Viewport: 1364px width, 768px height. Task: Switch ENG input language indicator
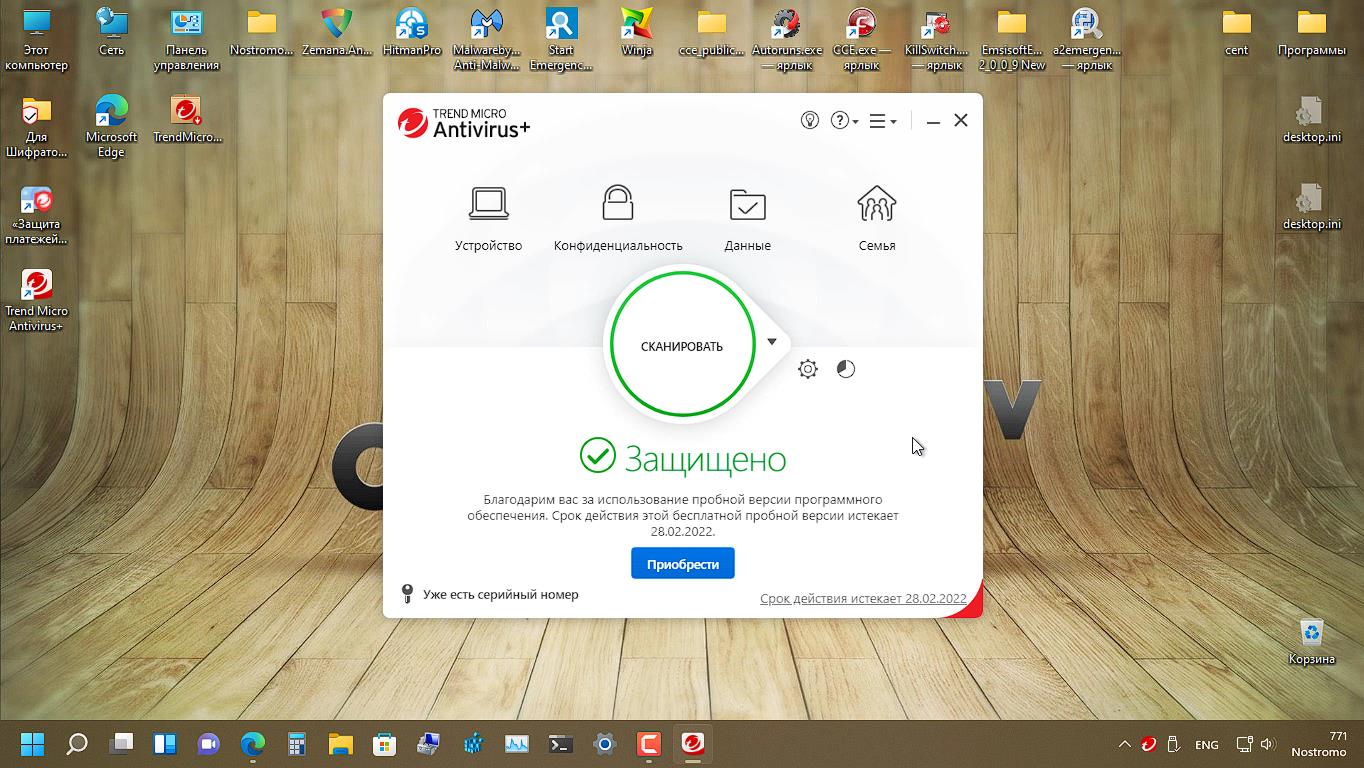(x=1207, y=745)
